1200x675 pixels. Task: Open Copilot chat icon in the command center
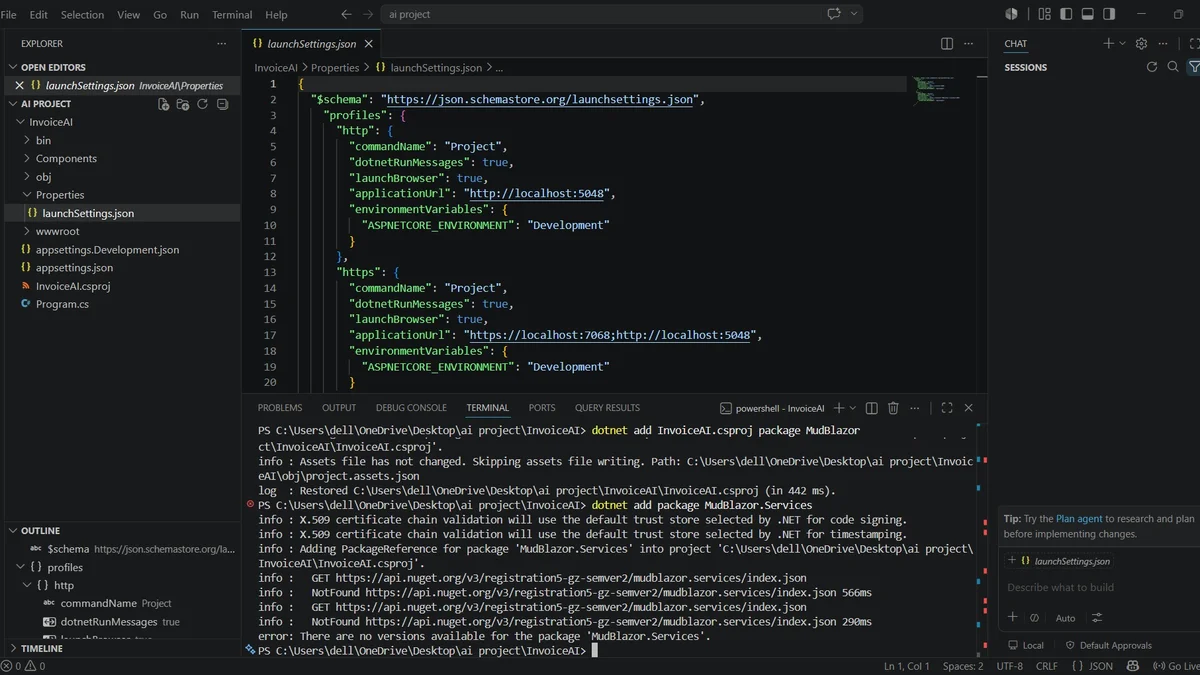coord(834,14)
